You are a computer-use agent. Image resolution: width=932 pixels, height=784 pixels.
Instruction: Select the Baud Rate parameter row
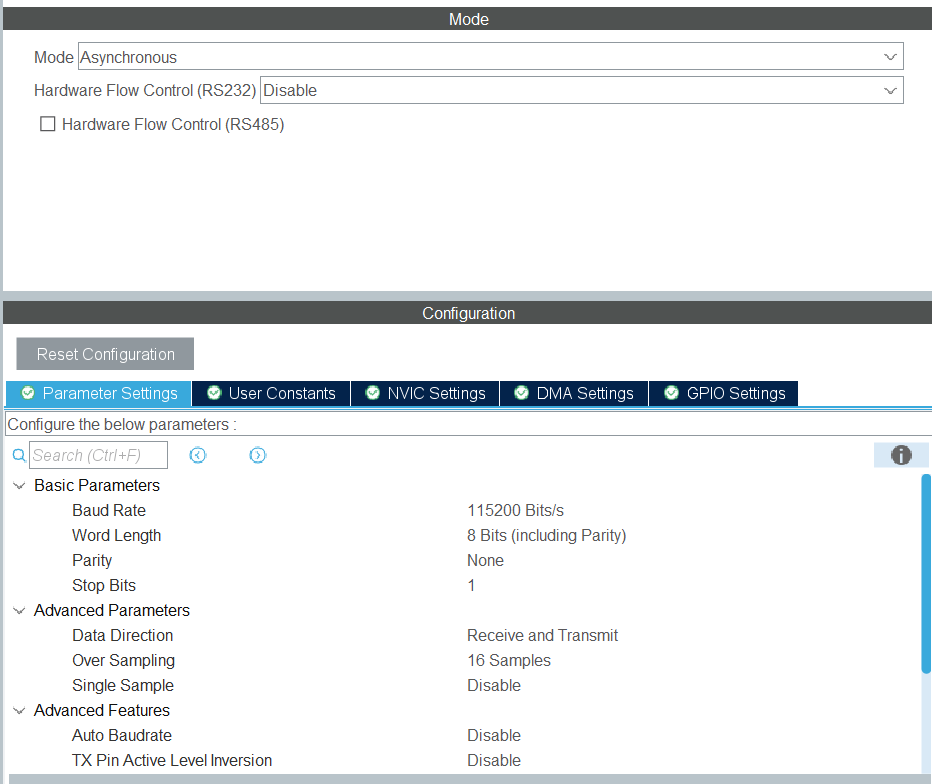pos(109,511)
